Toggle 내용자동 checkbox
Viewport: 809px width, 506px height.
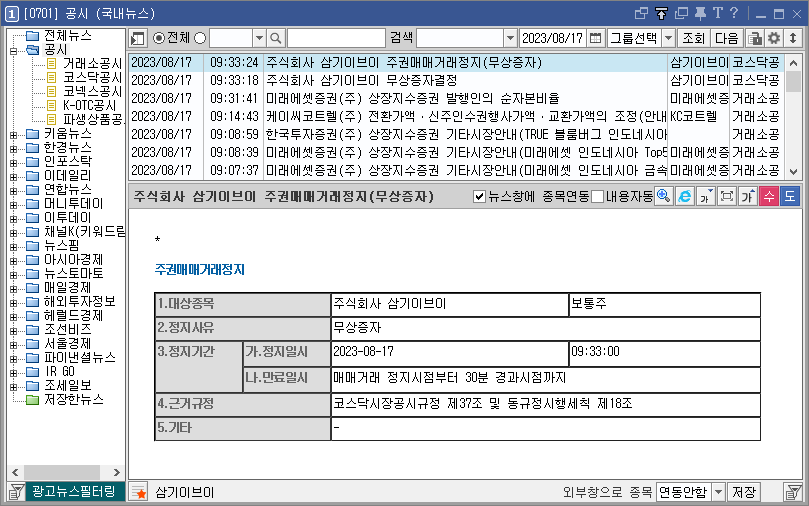(x=597, y=197)
